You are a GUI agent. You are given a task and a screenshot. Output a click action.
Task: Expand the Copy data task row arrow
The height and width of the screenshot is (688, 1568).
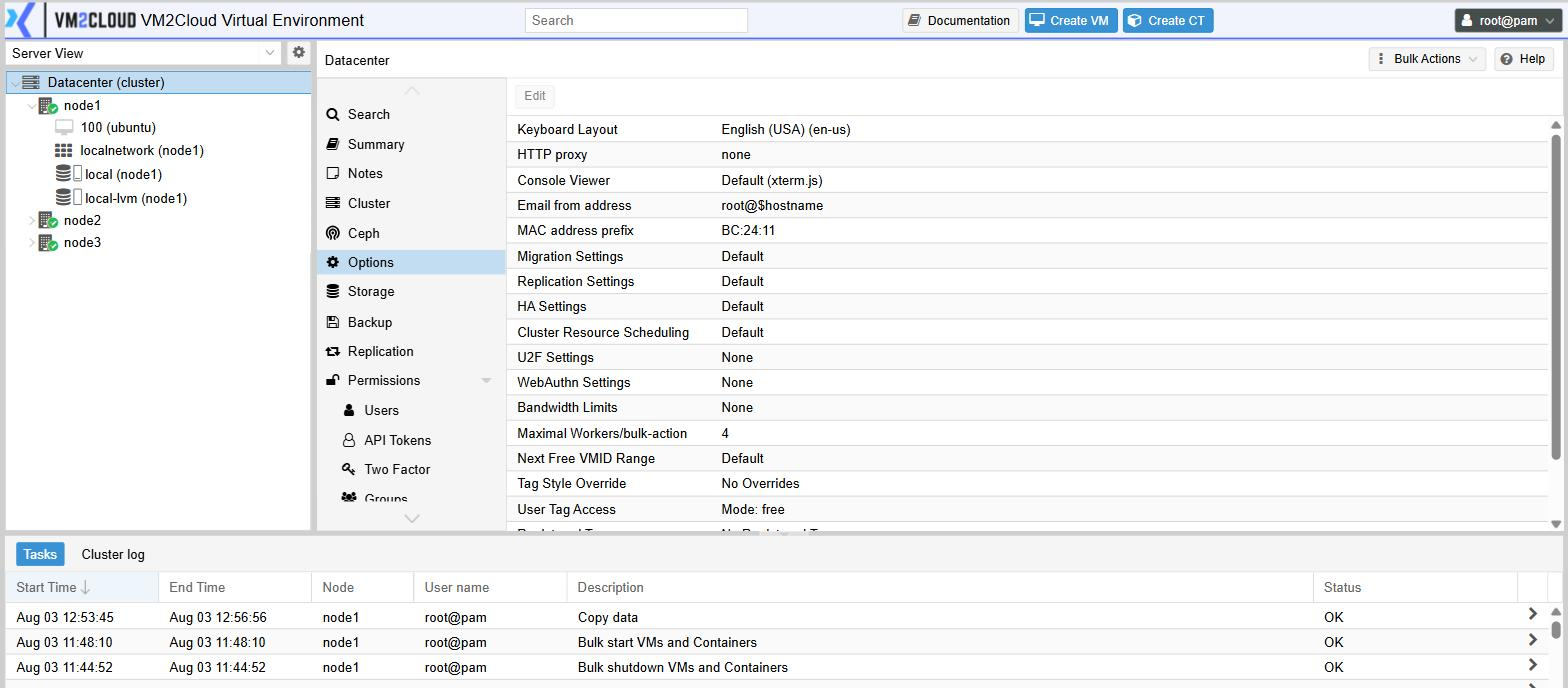pyautogui.click(x=1533, y=615)
